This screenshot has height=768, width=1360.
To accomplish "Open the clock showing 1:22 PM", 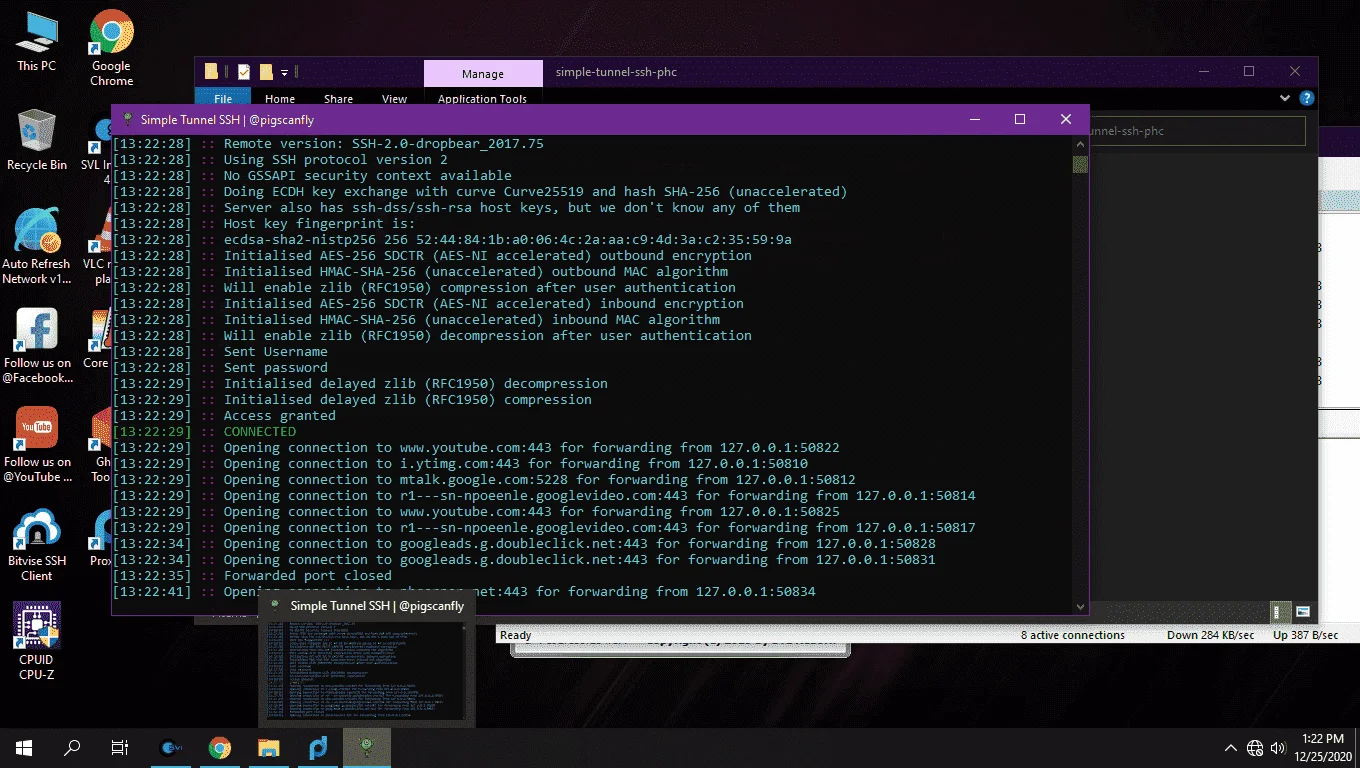I will [x=1324, y=747].
